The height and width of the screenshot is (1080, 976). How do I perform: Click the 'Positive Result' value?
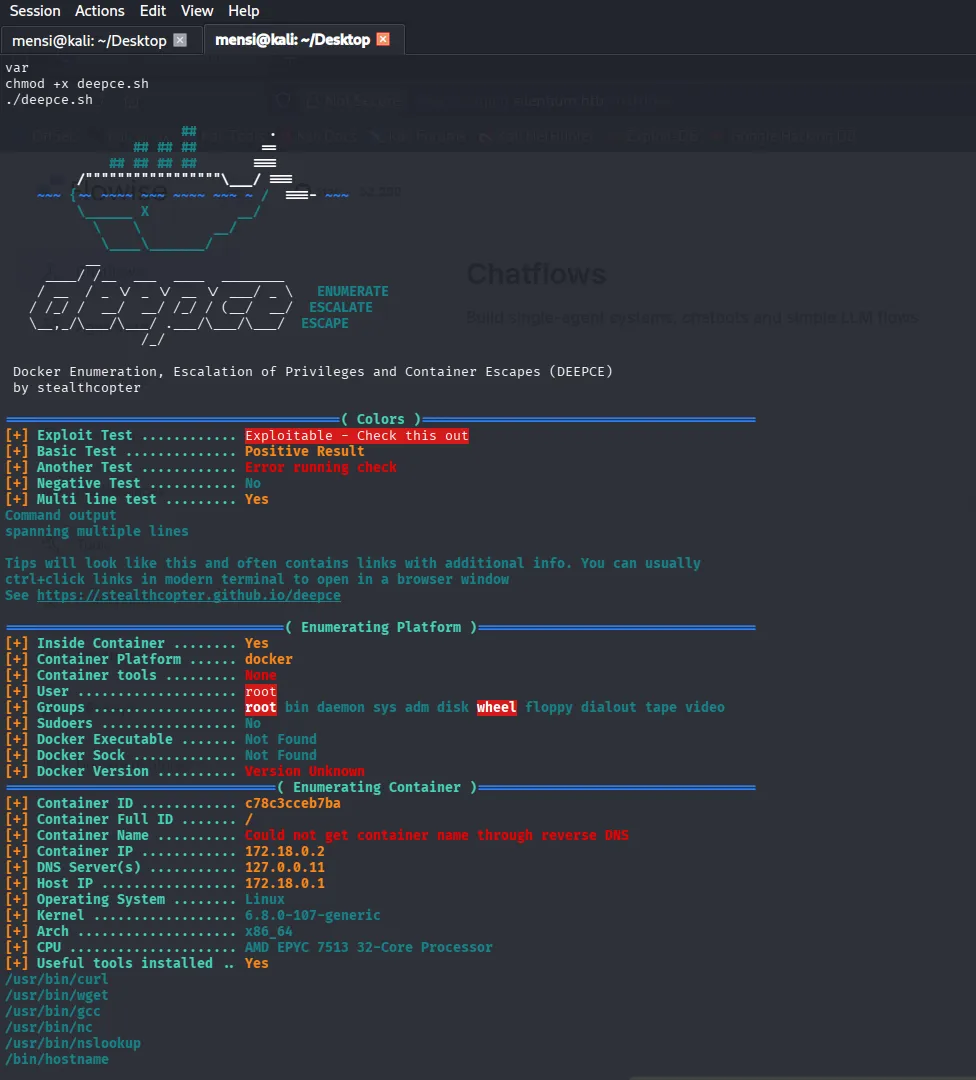[x=304, y=451]
